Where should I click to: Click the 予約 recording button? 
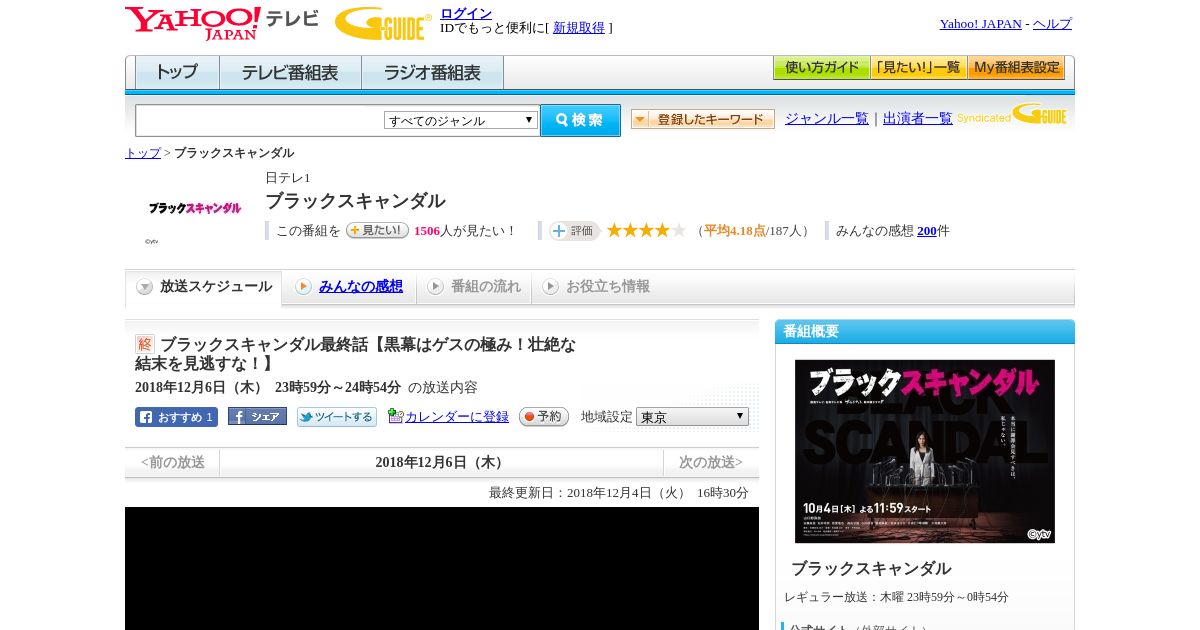click(544, 417)
